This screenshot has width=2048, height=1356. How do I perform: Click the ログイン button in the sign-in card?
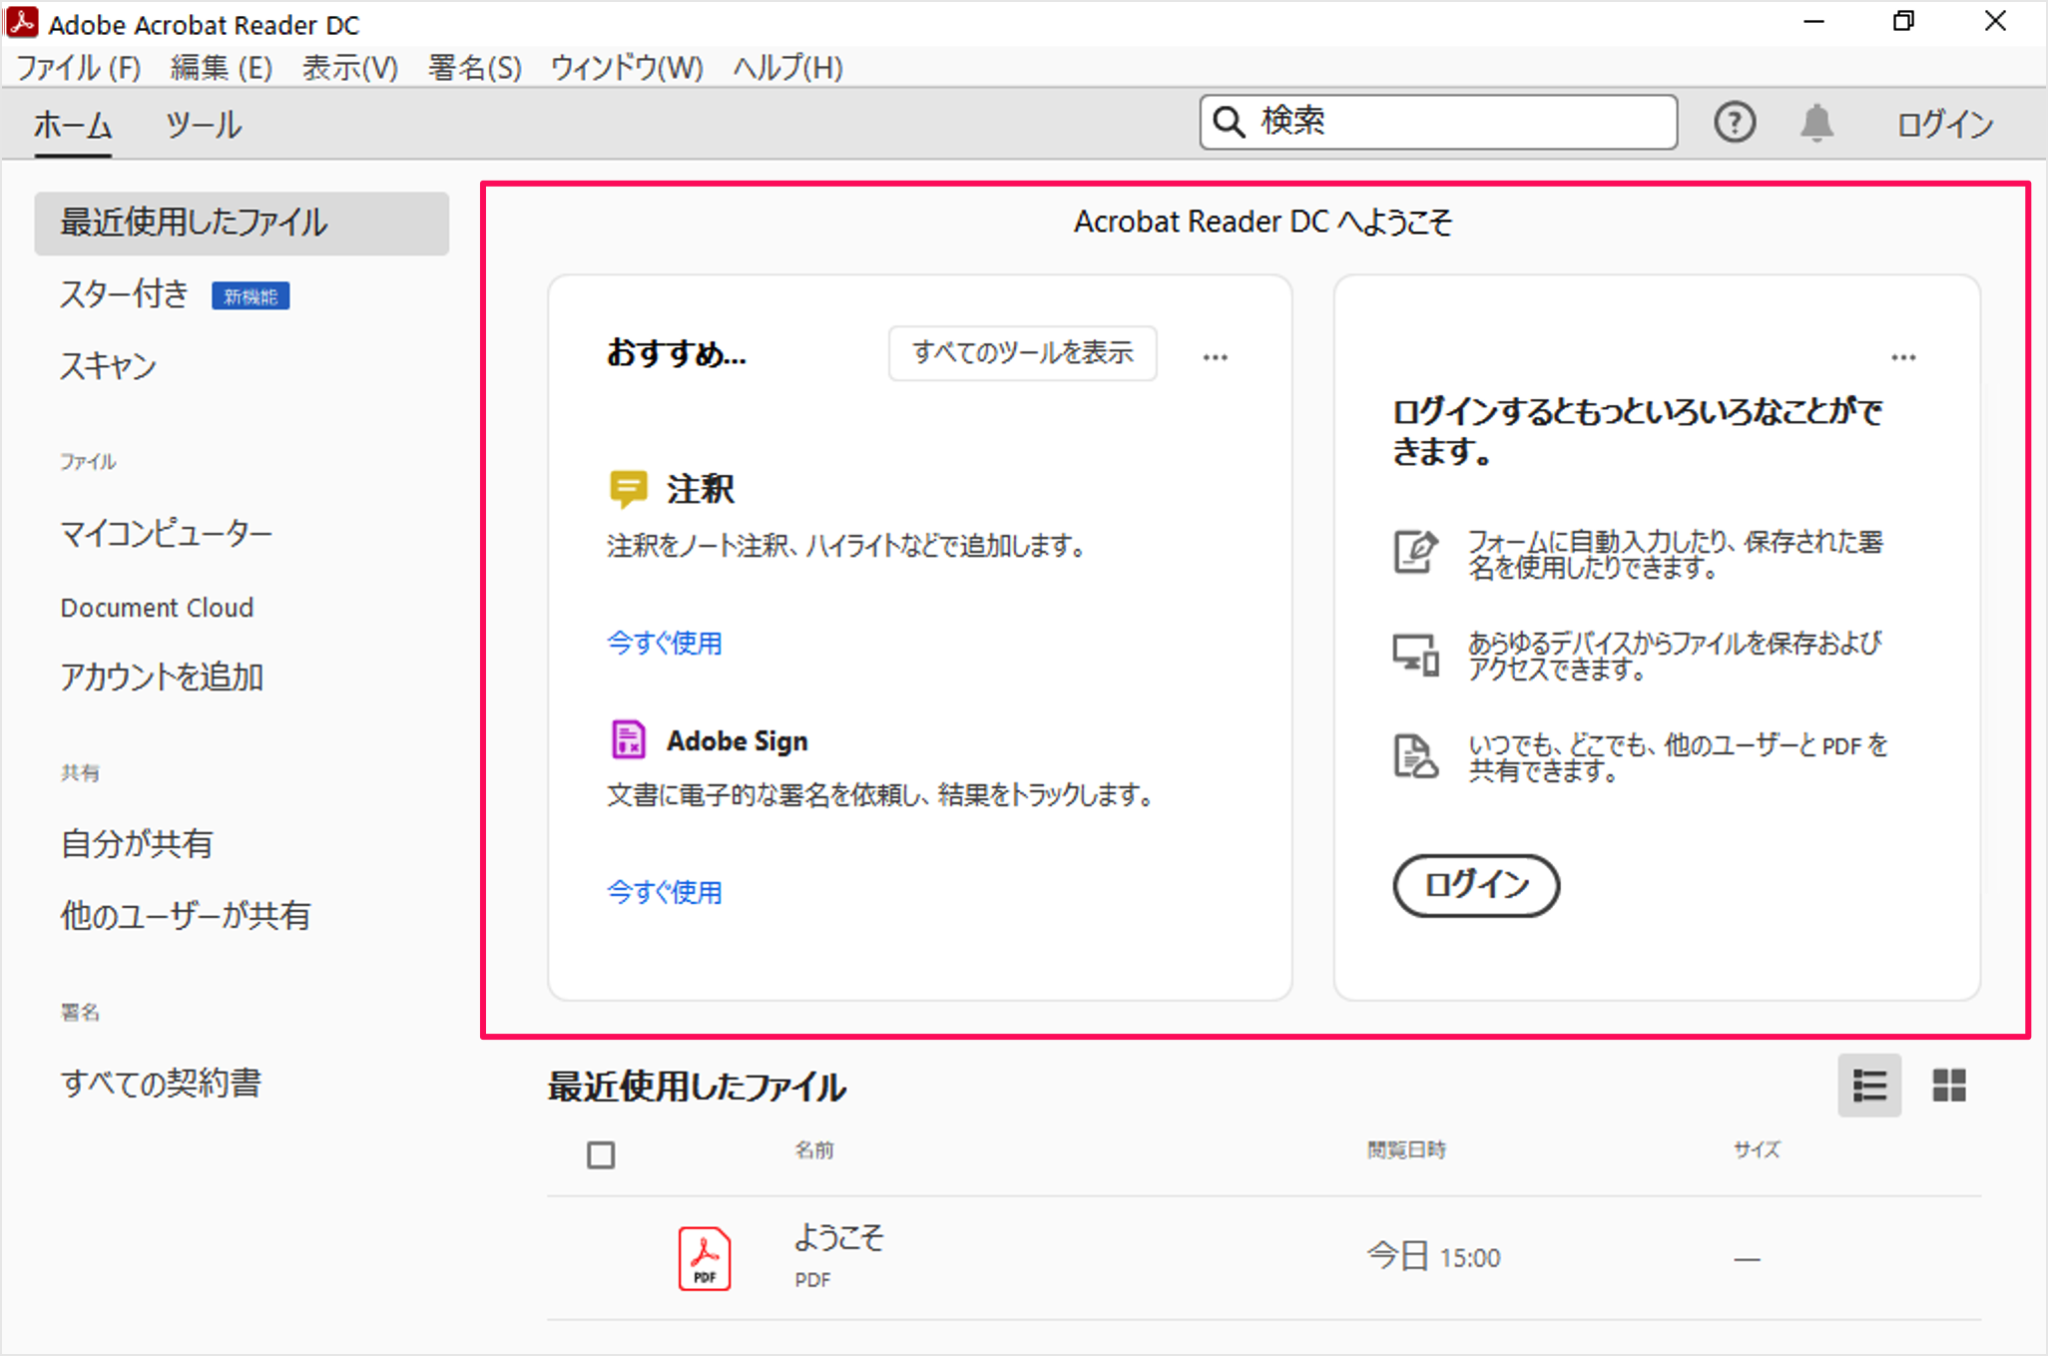(1476, 886)
